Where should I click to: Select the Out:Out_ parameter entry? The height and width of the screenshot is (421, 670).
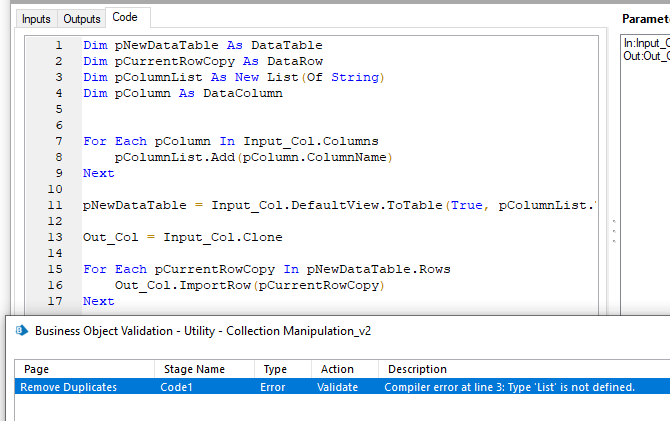pos(646,56)
